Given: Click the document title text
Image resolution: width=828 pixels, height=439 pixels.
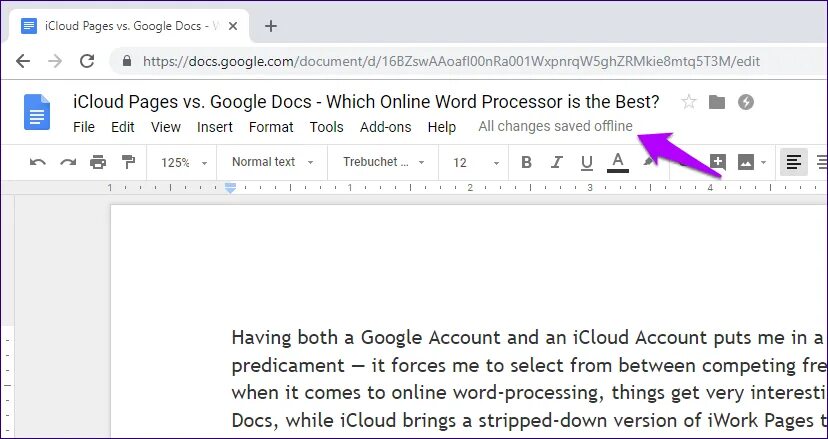Looking at the screenshot, I should point(366,101).
